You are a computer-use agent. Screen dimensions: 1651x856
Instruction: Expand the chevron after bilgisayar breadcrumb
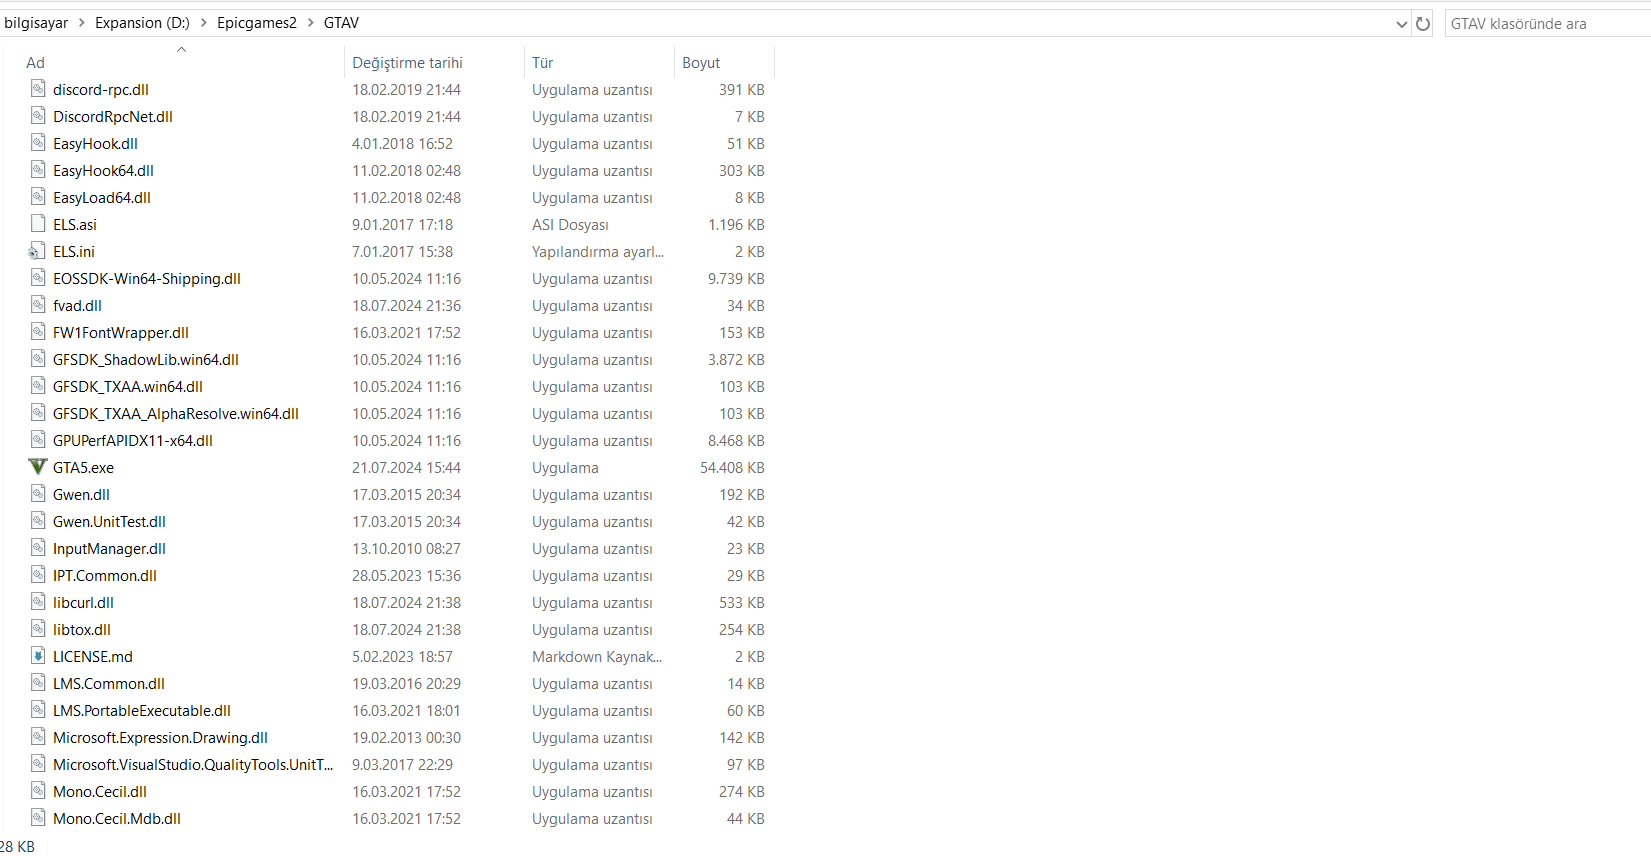82,23
